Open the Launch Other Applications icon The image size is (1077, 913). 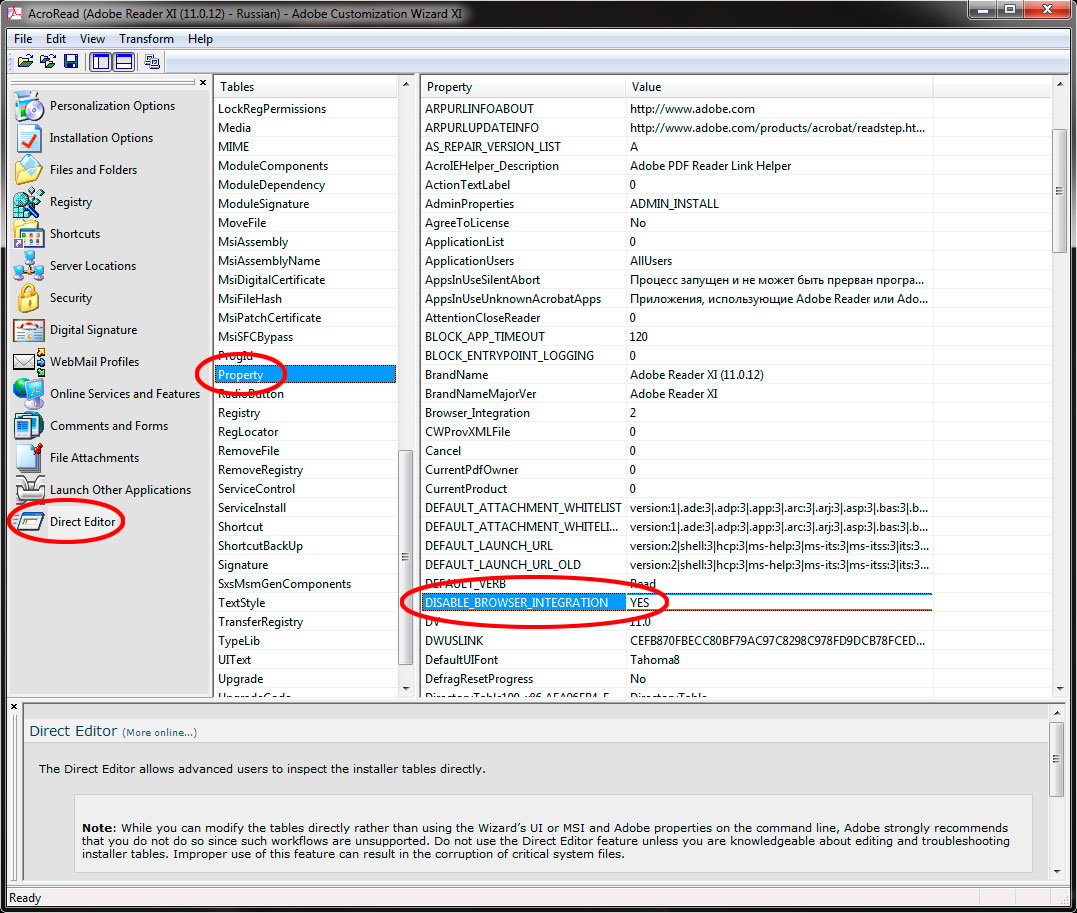point(30,489)
